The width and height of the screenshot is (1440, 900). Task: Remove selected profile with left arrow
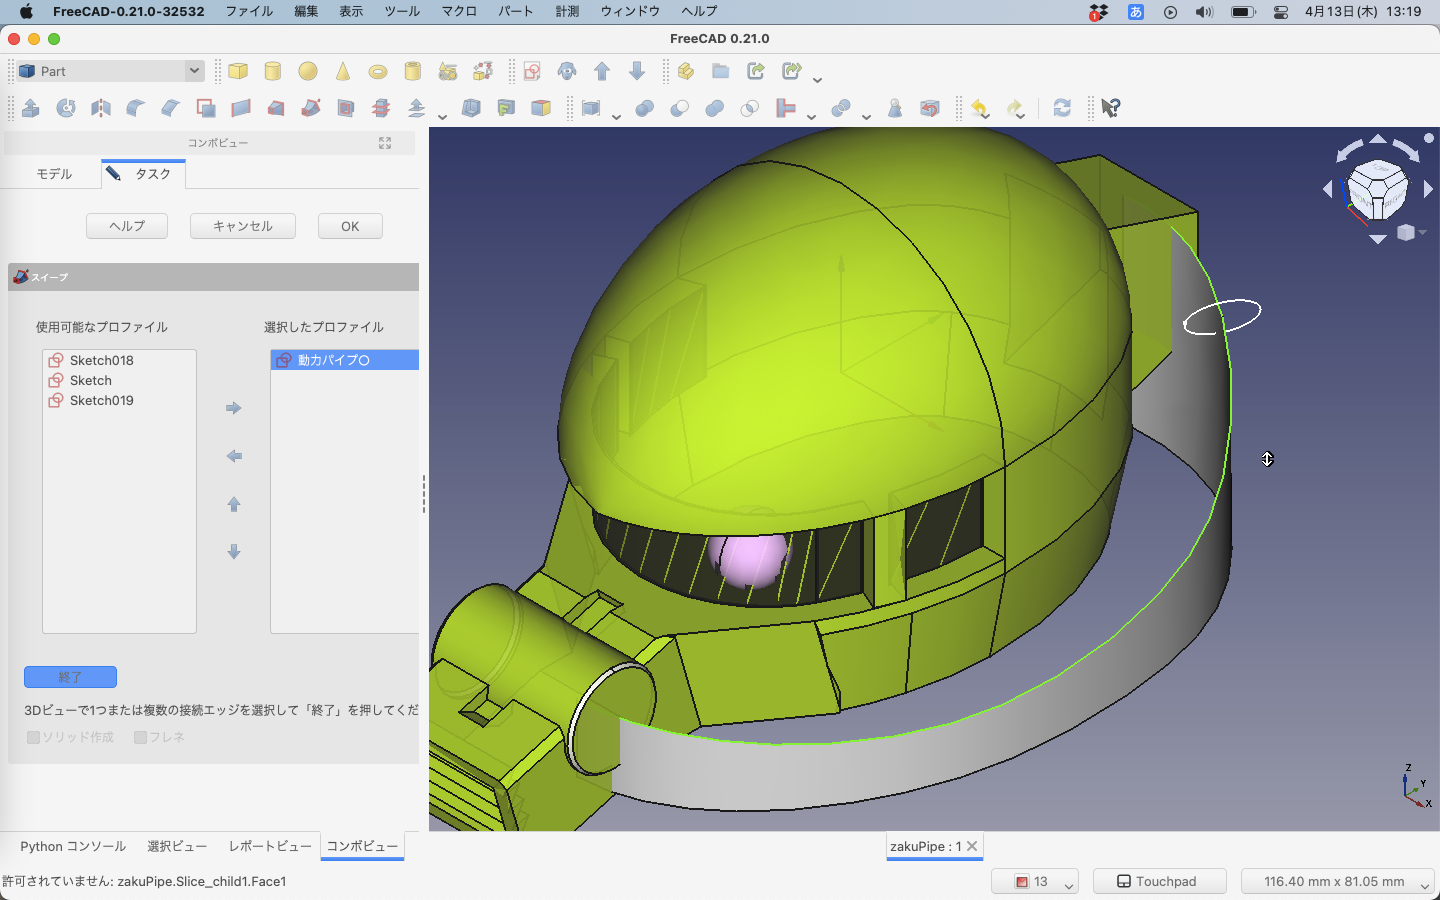coord(234,456)
